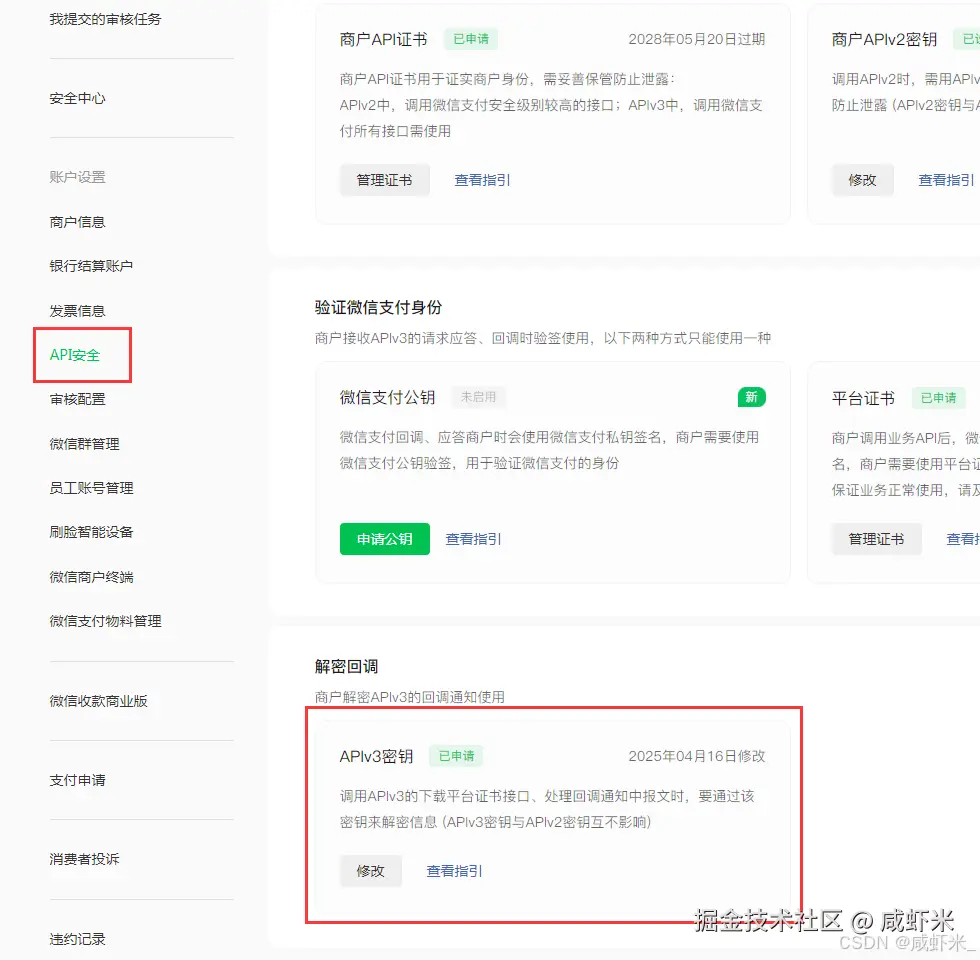Image resolution: width=980 pixels, height=960 pixels.
Task: Click 管理证书 under 平台证书
Action: point(876,538)
